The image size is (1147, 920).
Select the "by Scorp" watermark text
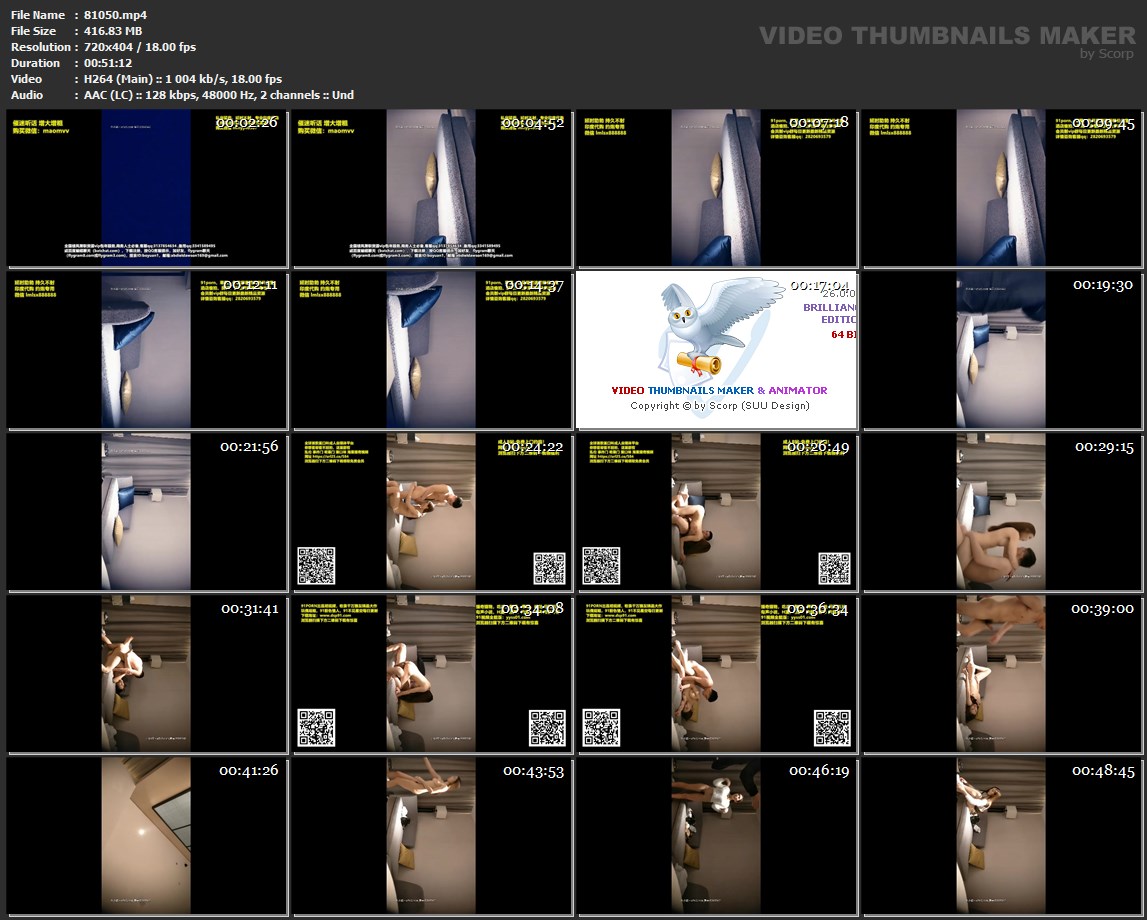click(x=1107, y=54)
